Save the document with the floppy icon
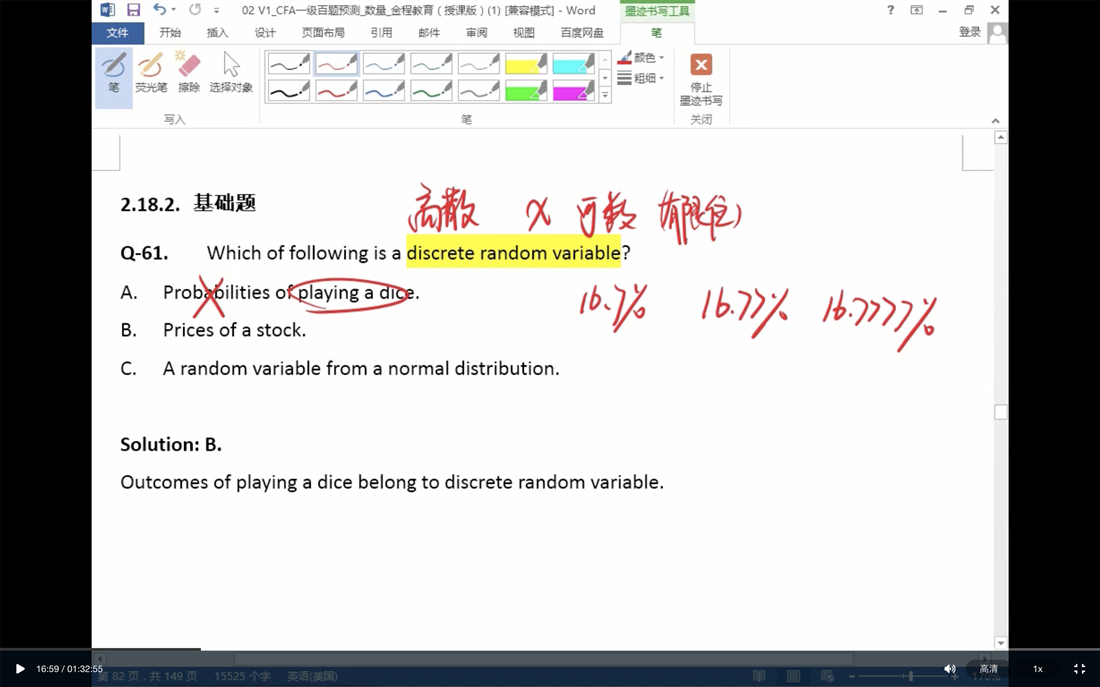 pos(133,10)
